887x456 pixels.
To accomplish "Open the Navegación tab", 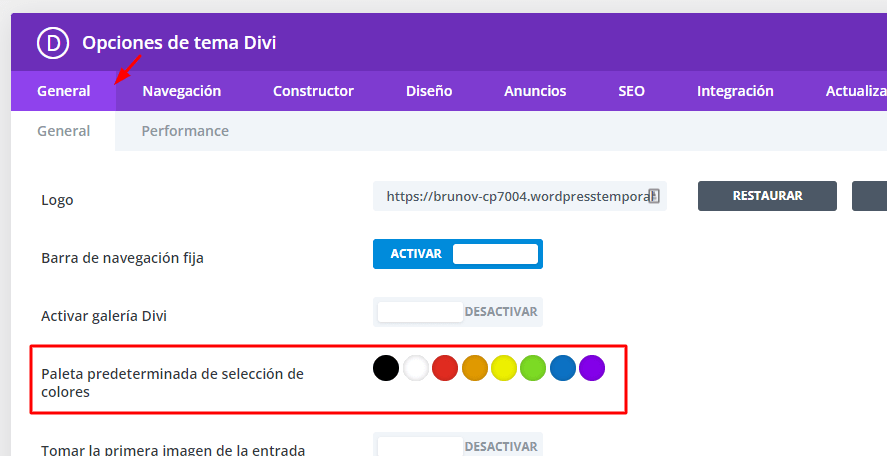I will (182, 91).
